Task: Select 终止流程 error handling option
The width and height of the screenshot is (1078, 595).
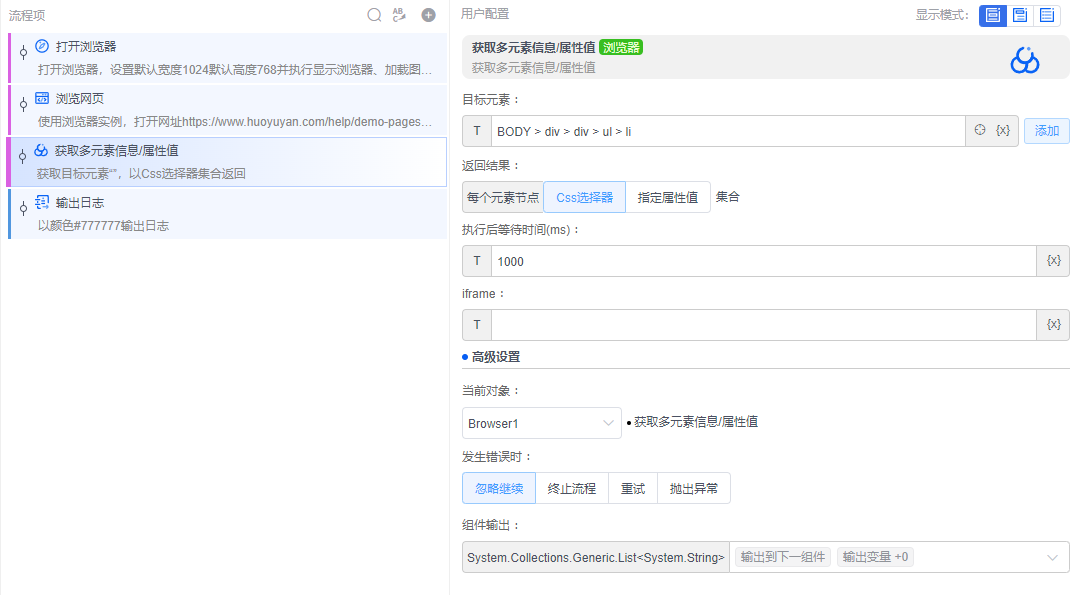Action: pyautogui.click(x=571, y=488)
